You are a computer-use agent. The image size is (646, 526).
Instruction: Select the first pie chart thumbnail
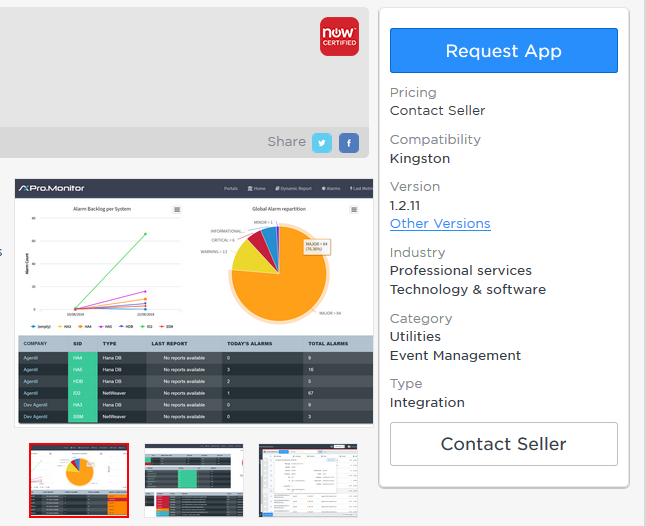coord(79,480)
